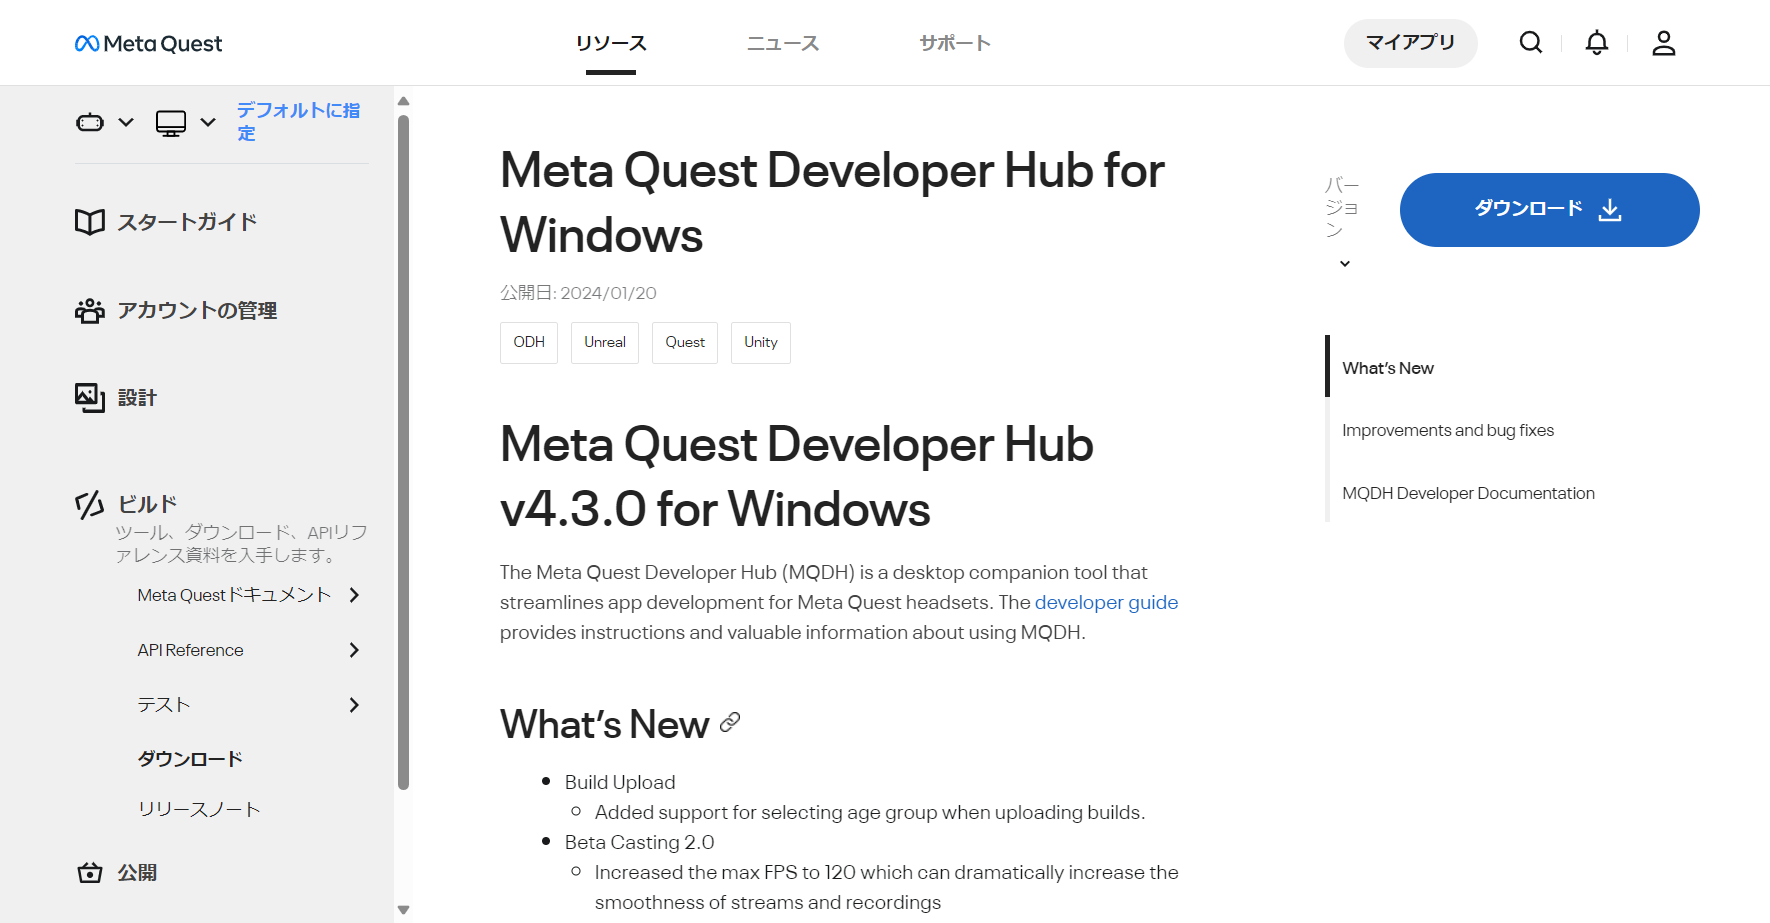Open the search magnifier icon
The width and height of the screenshot is (1770, 923).
1530,42
